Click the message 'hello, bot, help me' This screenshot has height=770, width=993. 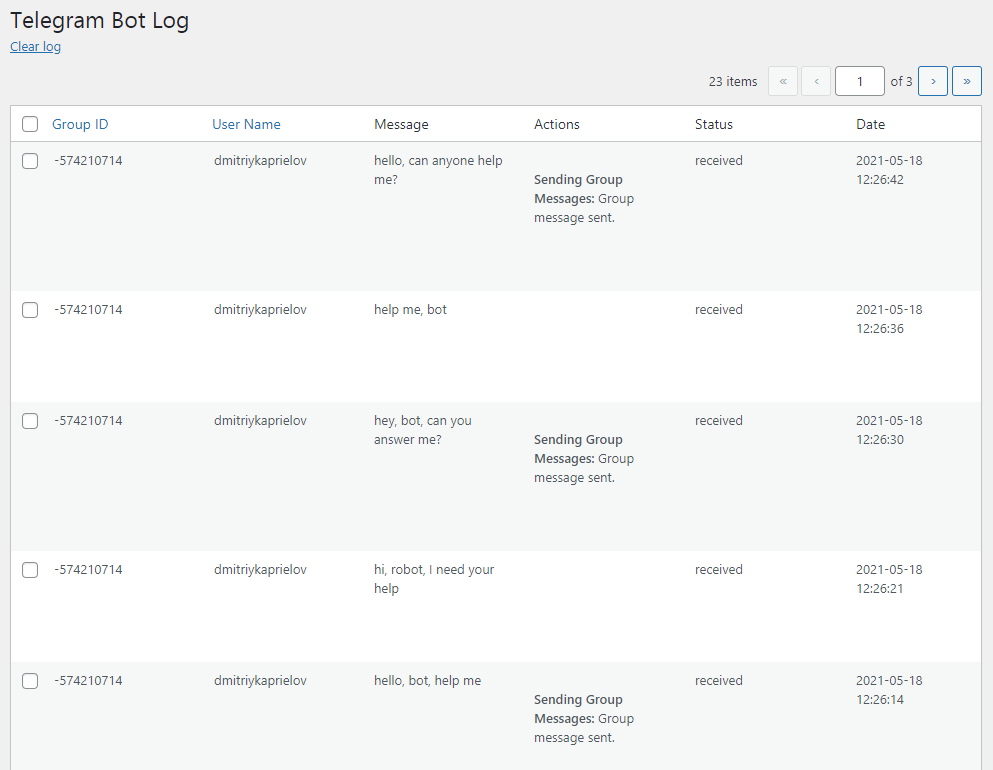427,681
